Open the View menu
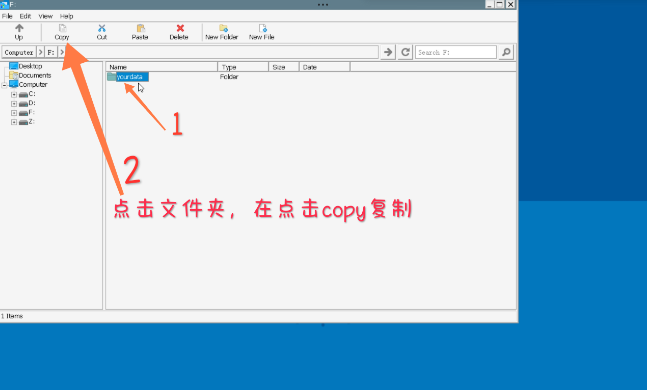Viewport: 647px width, 390px height. click(45, 16)
